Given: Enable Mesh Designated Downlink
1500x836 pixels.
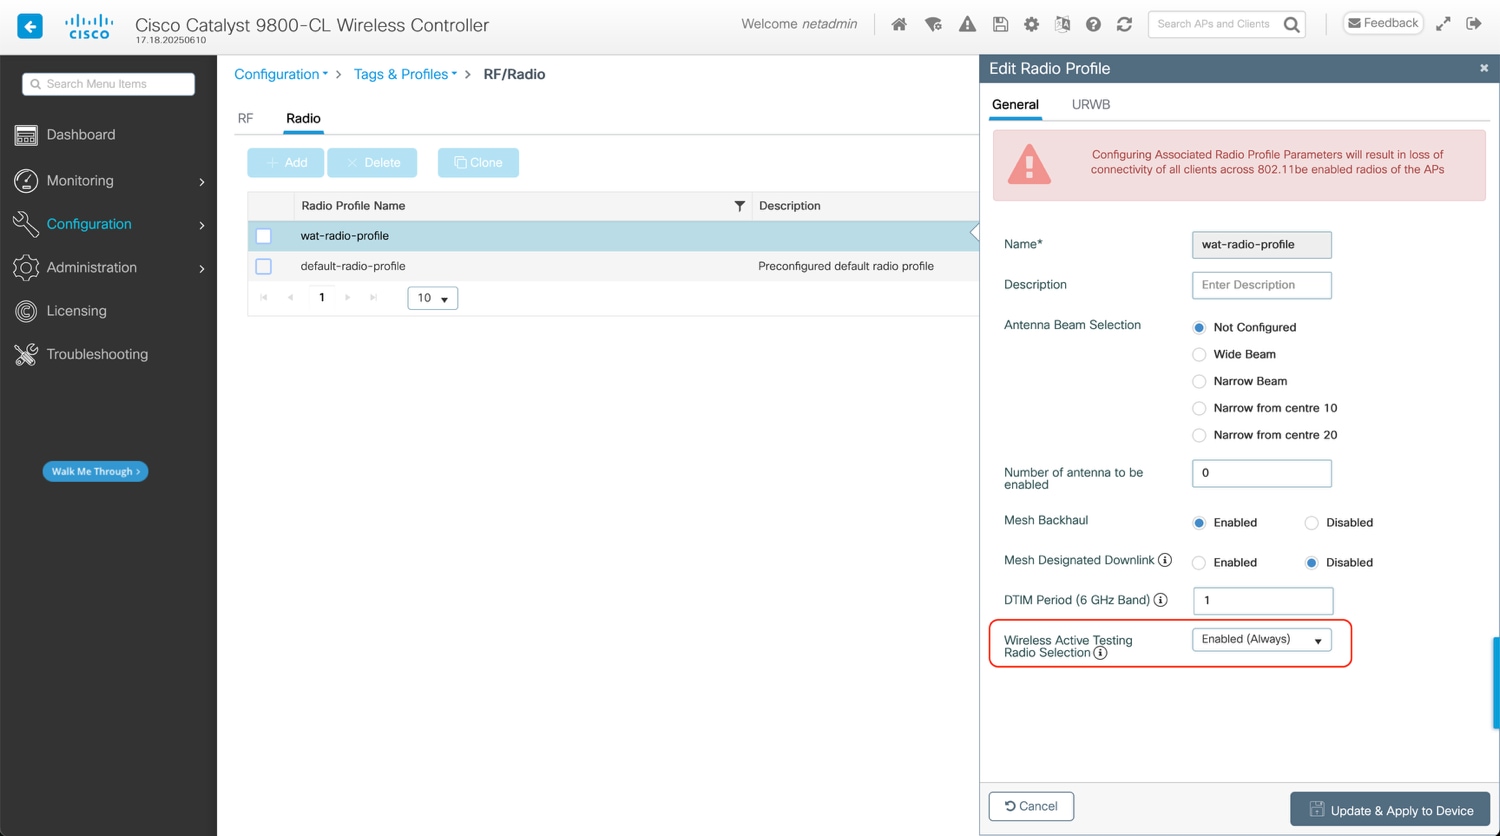Looking at the screenshot, I should pos(1199,562).
